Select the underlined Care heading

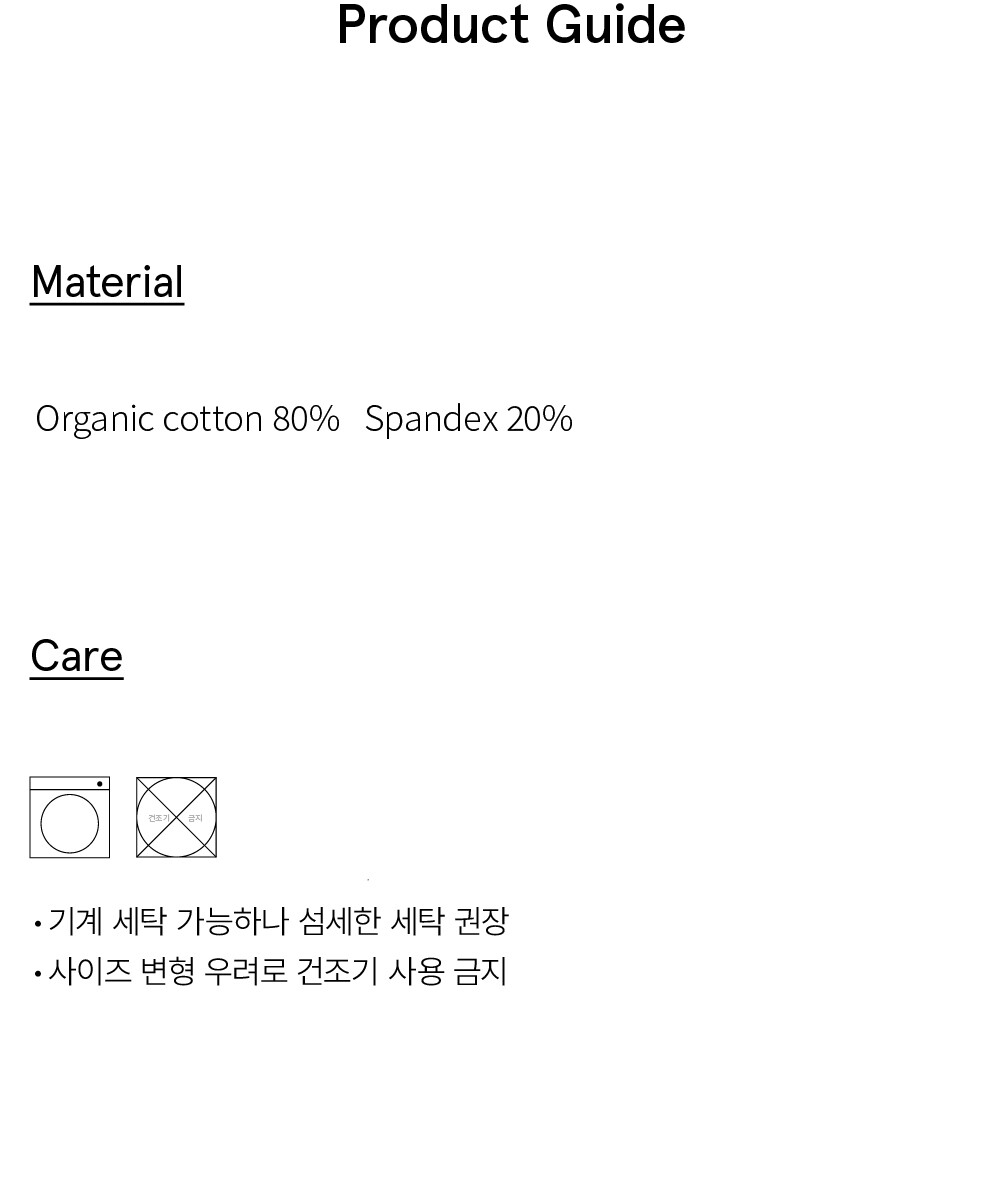[76, 657]
